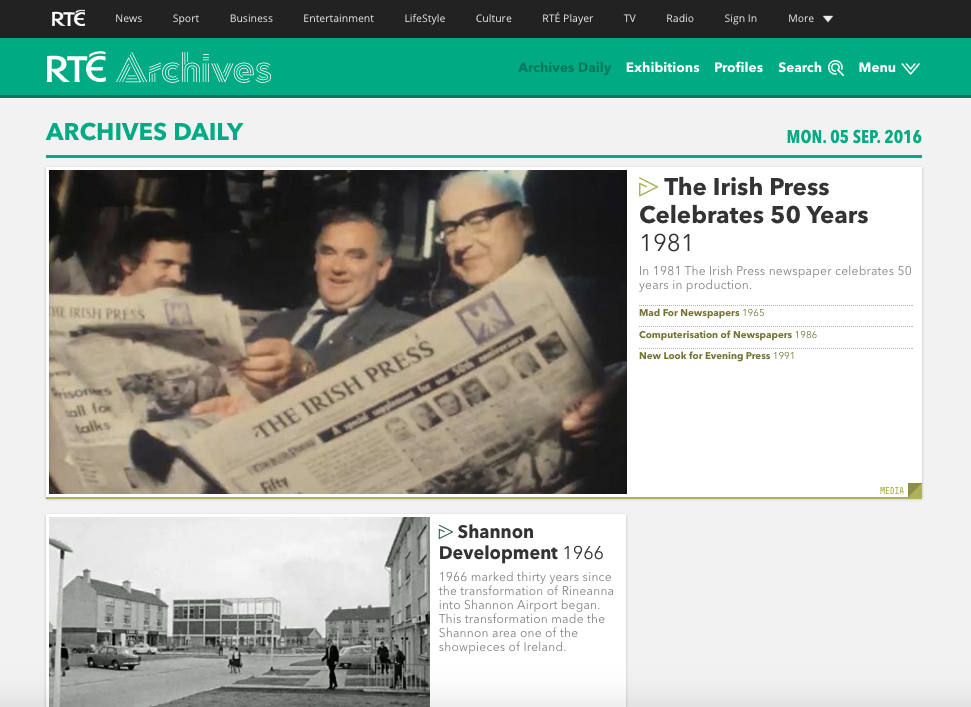Viewport: 971px width, 707px height.
Task: Open the News section
Action: coord(129,19)
